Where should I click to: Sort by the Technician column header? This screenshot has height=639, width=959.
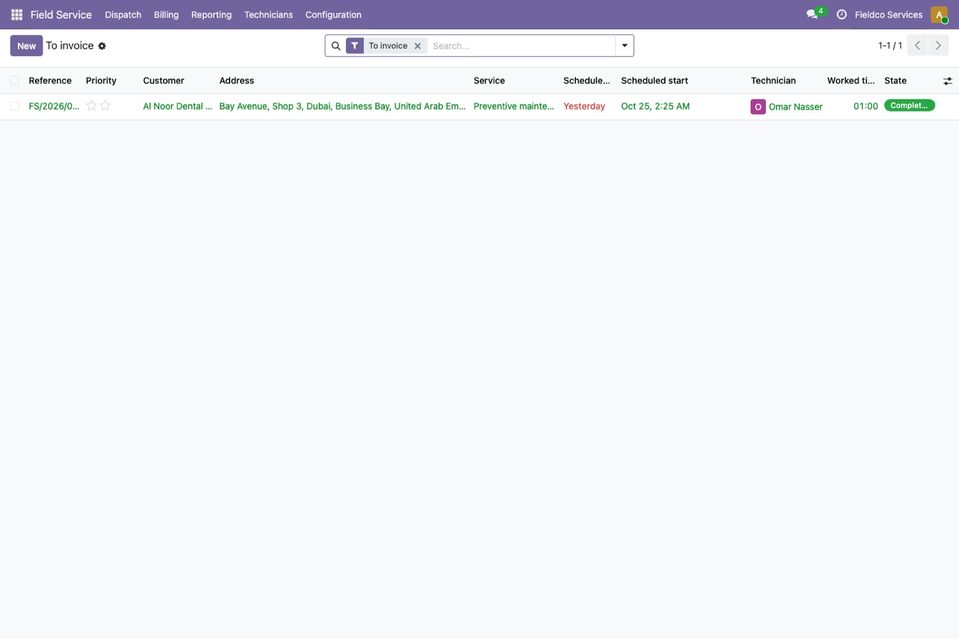773,81
